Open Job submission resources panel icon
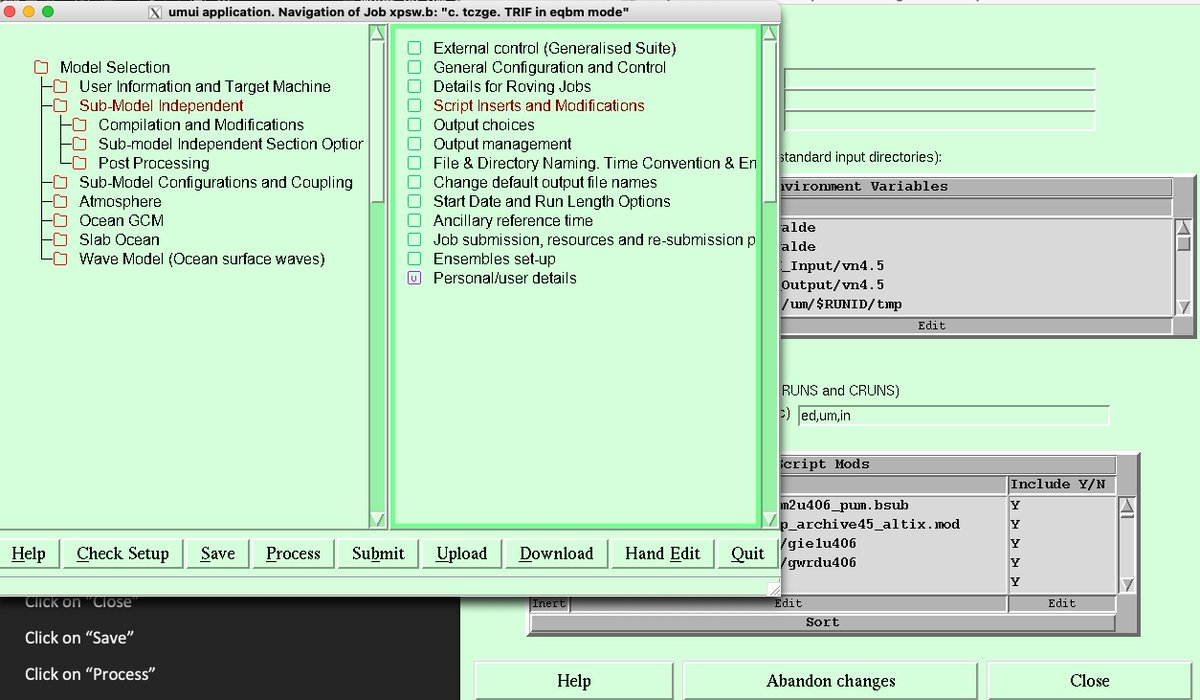1200x700 pixels. (x=414, y=240)
